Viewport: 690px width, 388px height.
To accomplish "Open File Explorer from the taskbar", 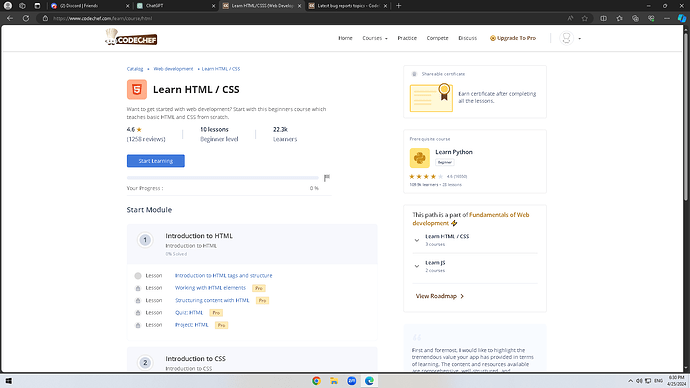I will [x=334, y=381].
